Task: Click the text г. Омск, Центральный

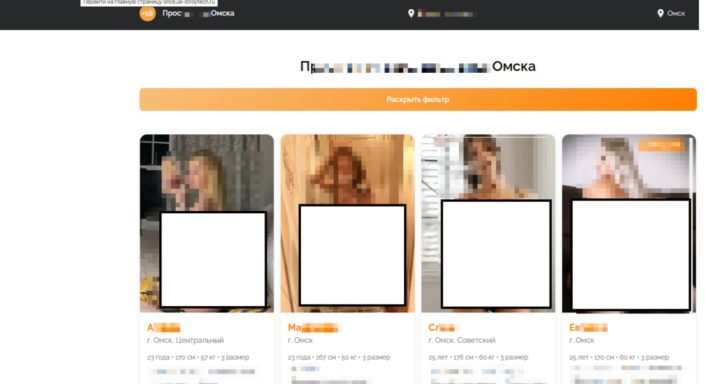Action: pyautogui.click(x=185, y=340)
